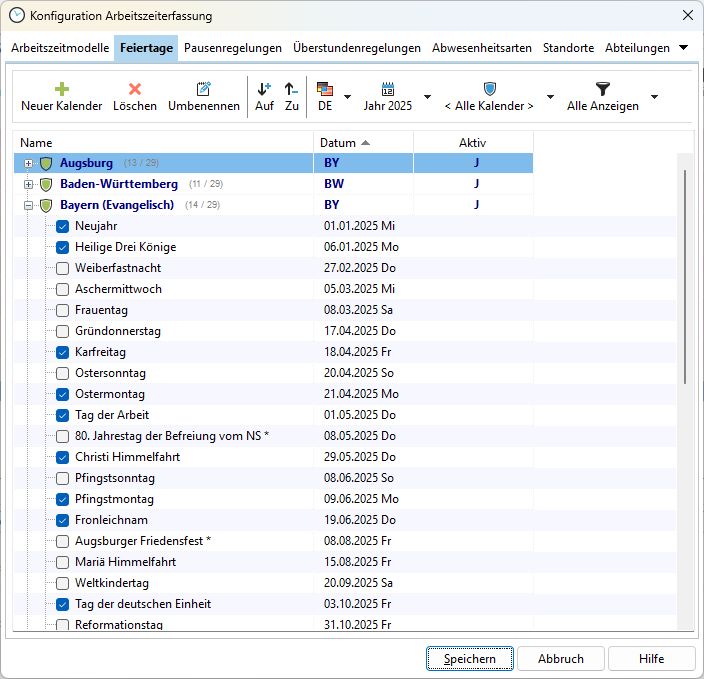704x679 pixels.
Task: Click the Abbruch button
Action: tap(560, 658)
